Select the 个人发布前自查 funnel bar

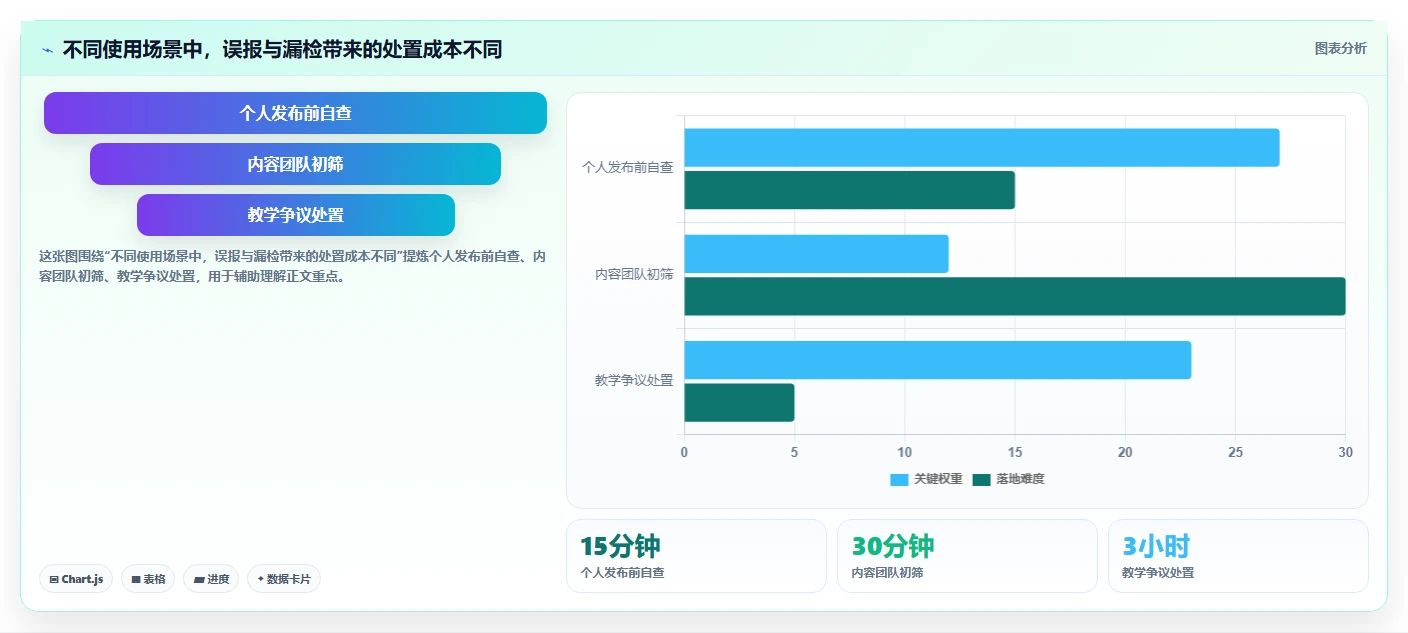click(295, 113)
